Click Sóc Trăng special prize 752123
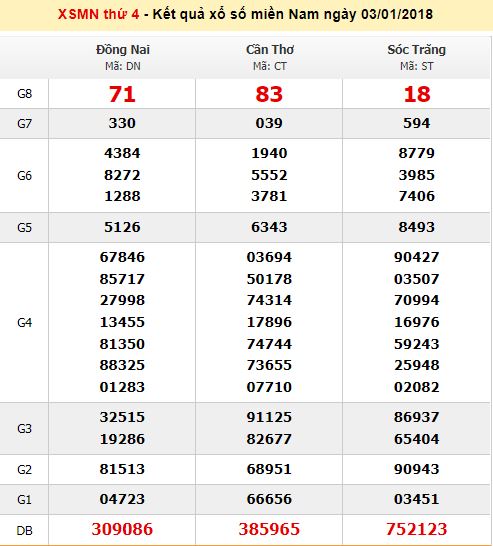 [416, 529]
